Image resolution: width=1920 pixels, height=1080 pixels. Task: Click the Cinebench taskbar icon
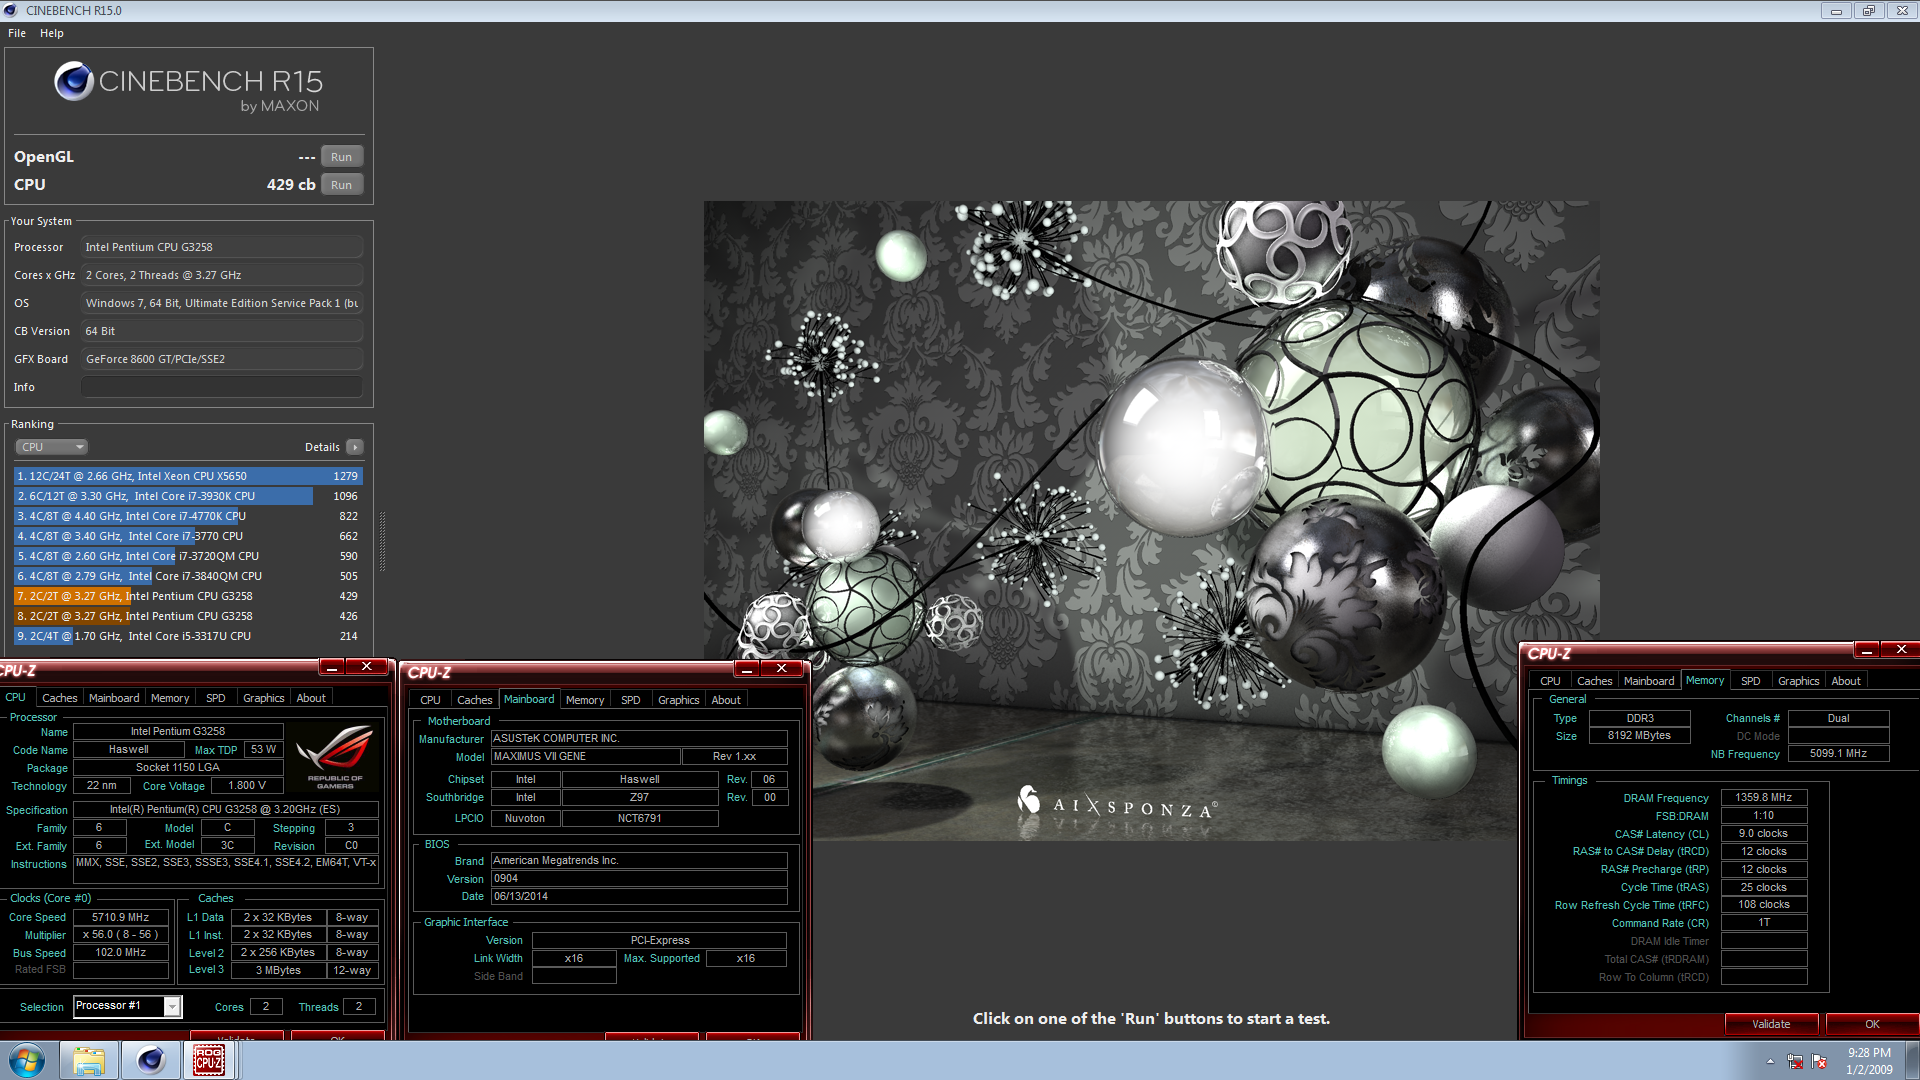(151, 1060)
